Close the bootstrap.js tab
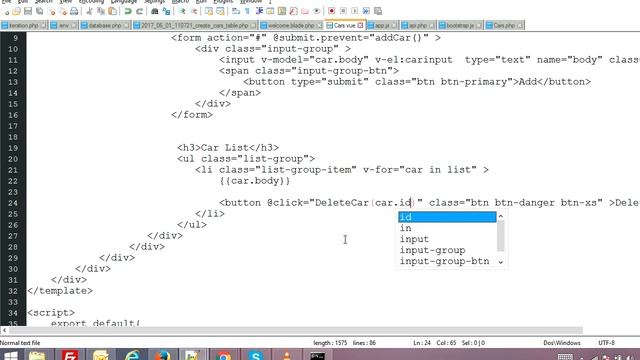This screenshot has width=640, height=360. 478,25
